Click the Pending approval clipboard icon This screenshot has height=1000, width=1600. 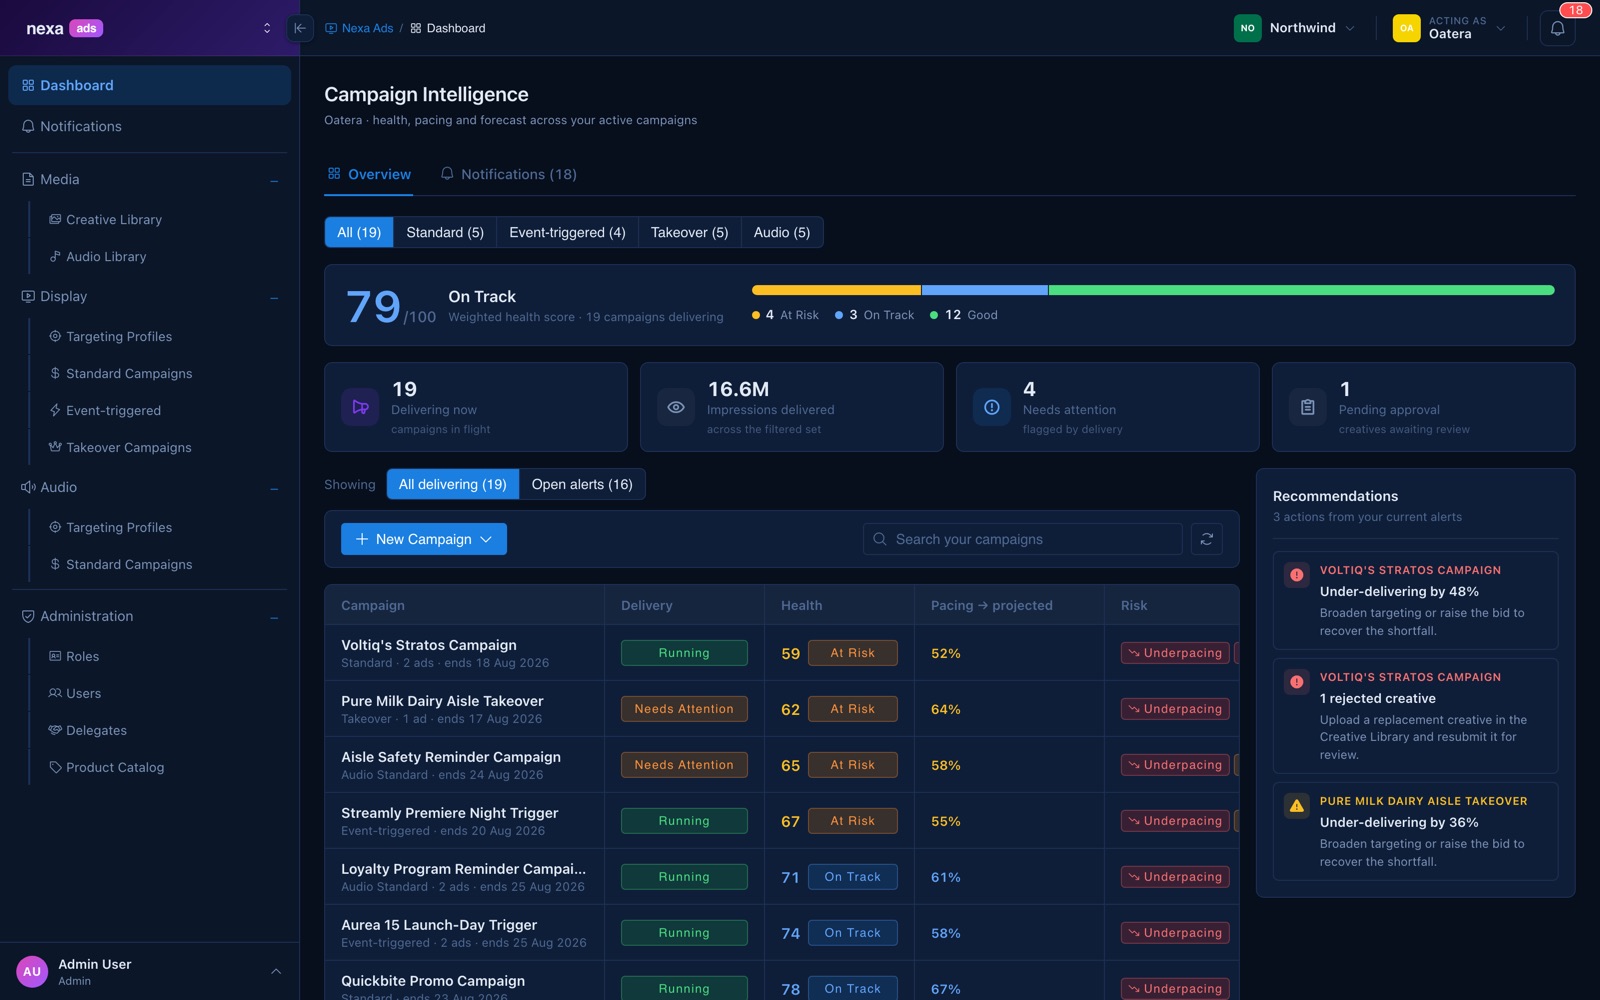[1308, 407]
